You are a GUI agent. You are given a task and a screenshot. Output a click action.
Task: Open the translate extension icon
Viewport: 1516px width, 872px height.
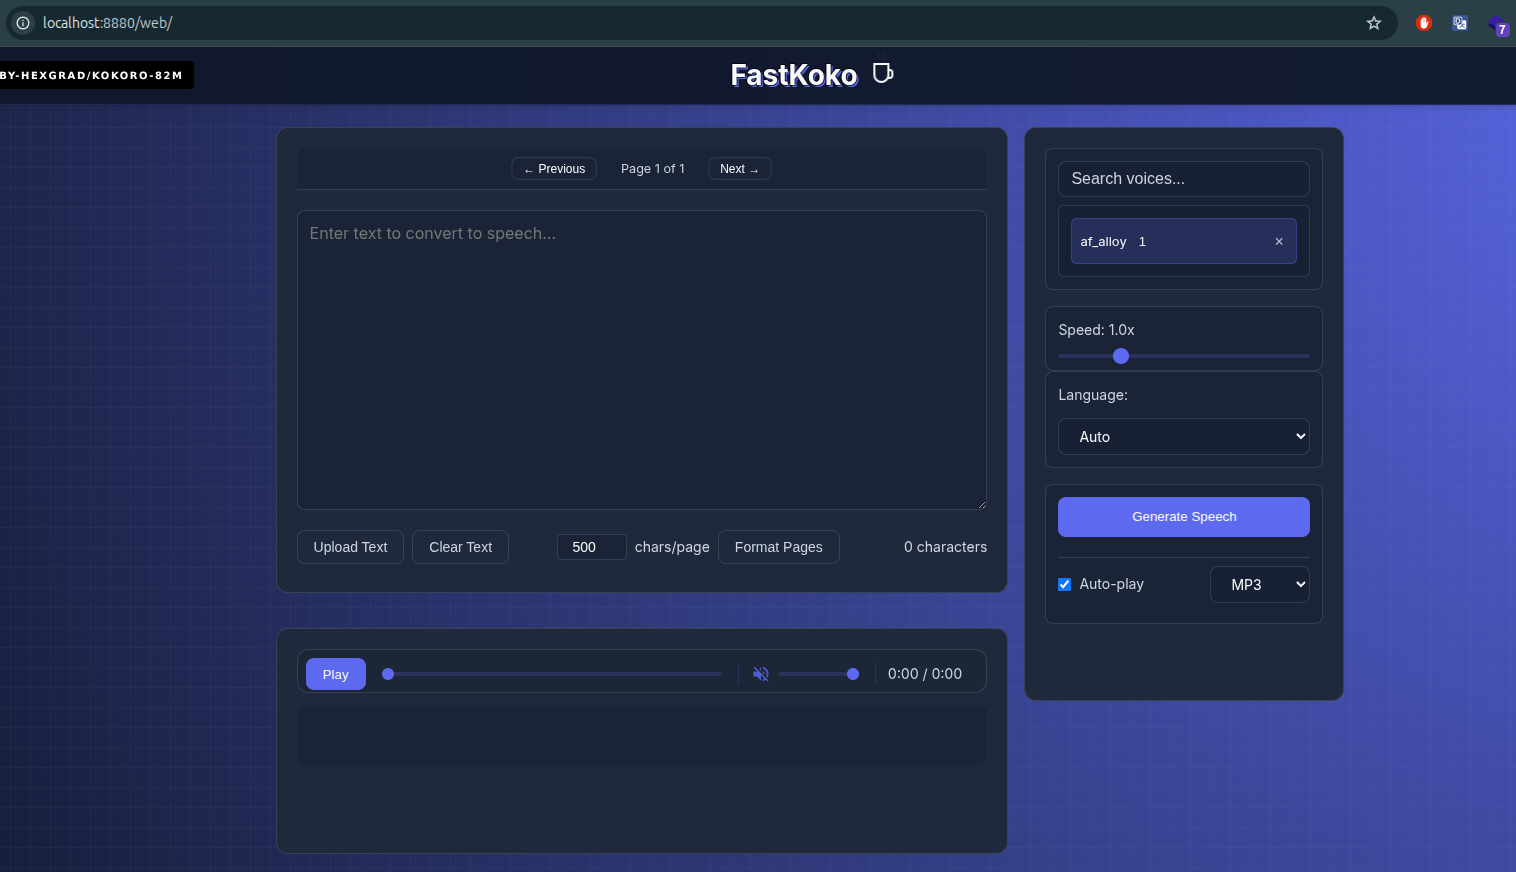pyautogui.click(x=1460, y=23)
